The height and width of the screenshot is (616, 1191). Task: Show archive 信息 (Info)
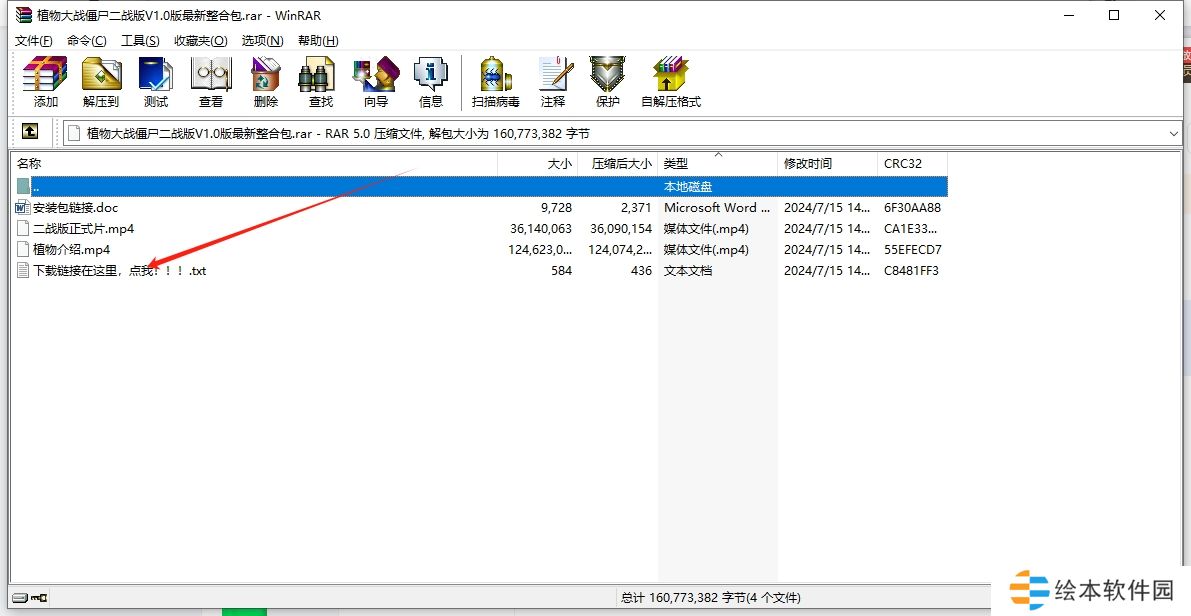(431, 81)
